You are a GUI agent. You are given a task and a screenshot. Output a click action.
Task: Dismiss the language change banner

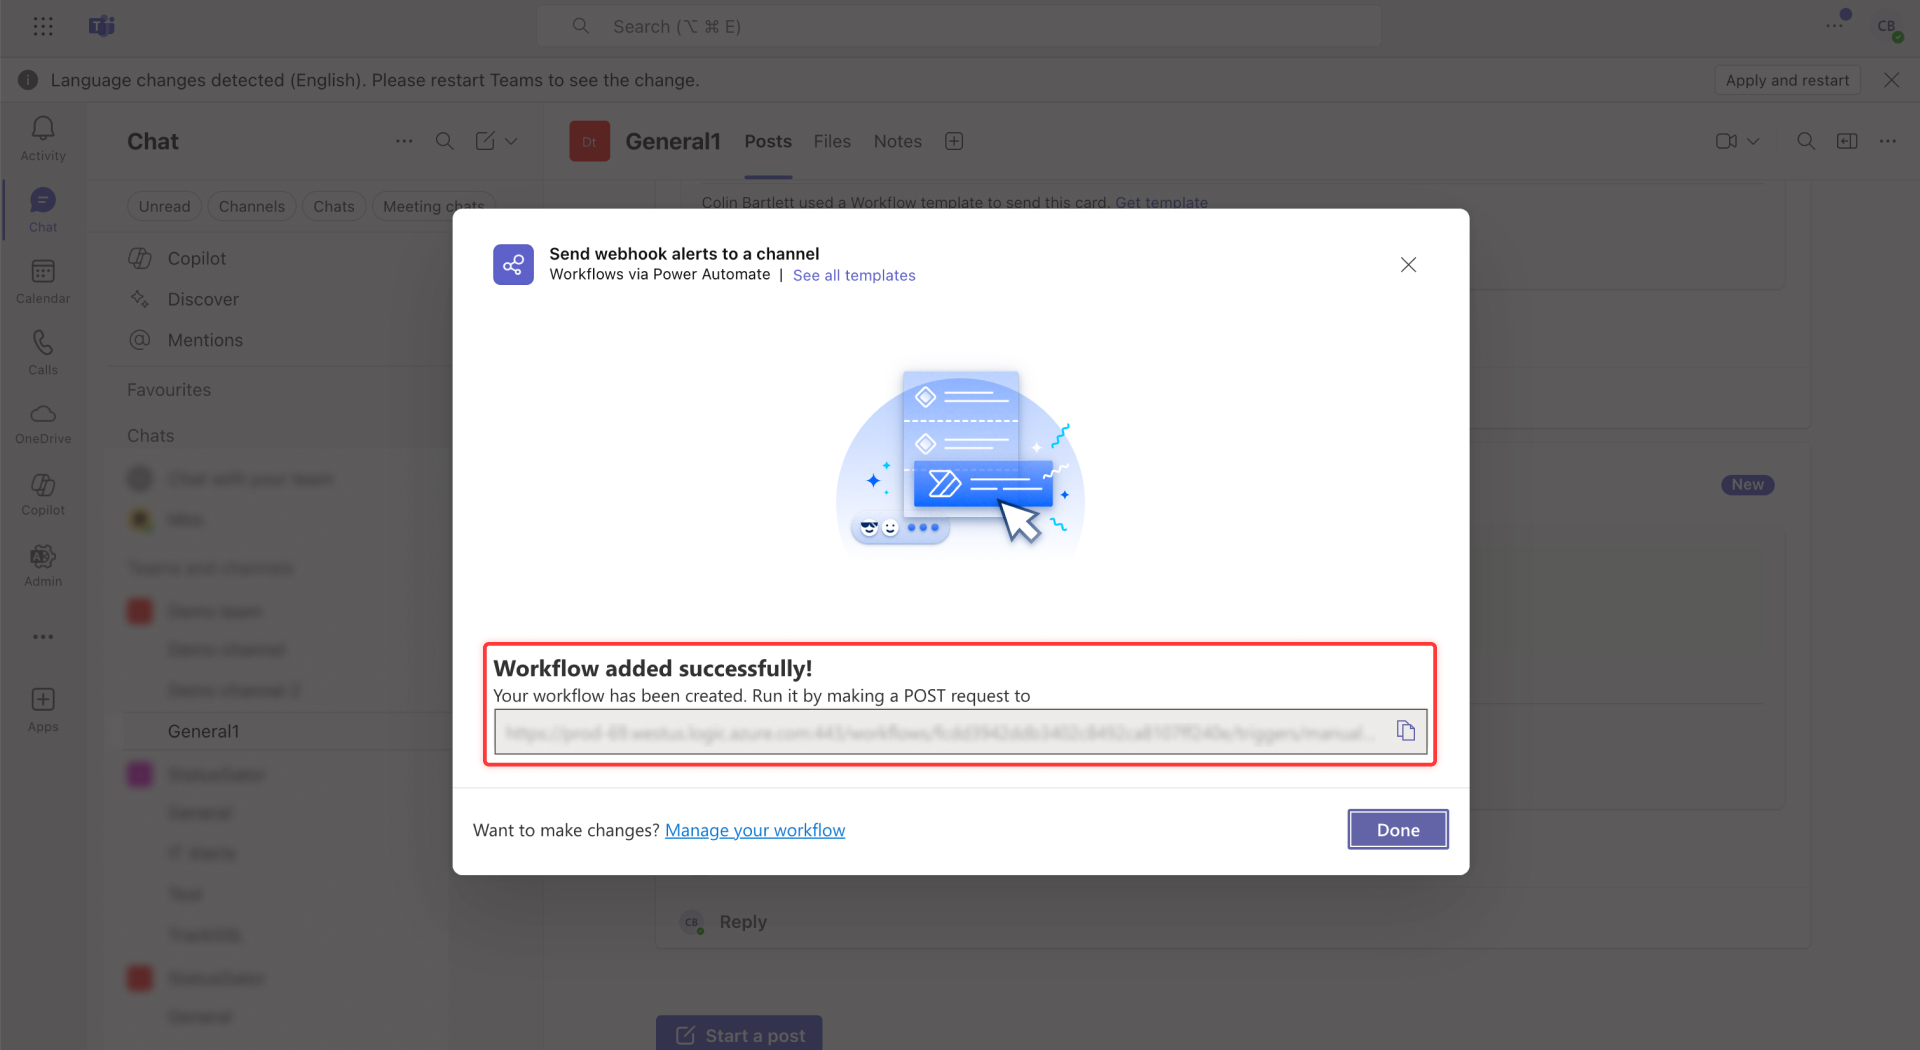pos(1891,80)
